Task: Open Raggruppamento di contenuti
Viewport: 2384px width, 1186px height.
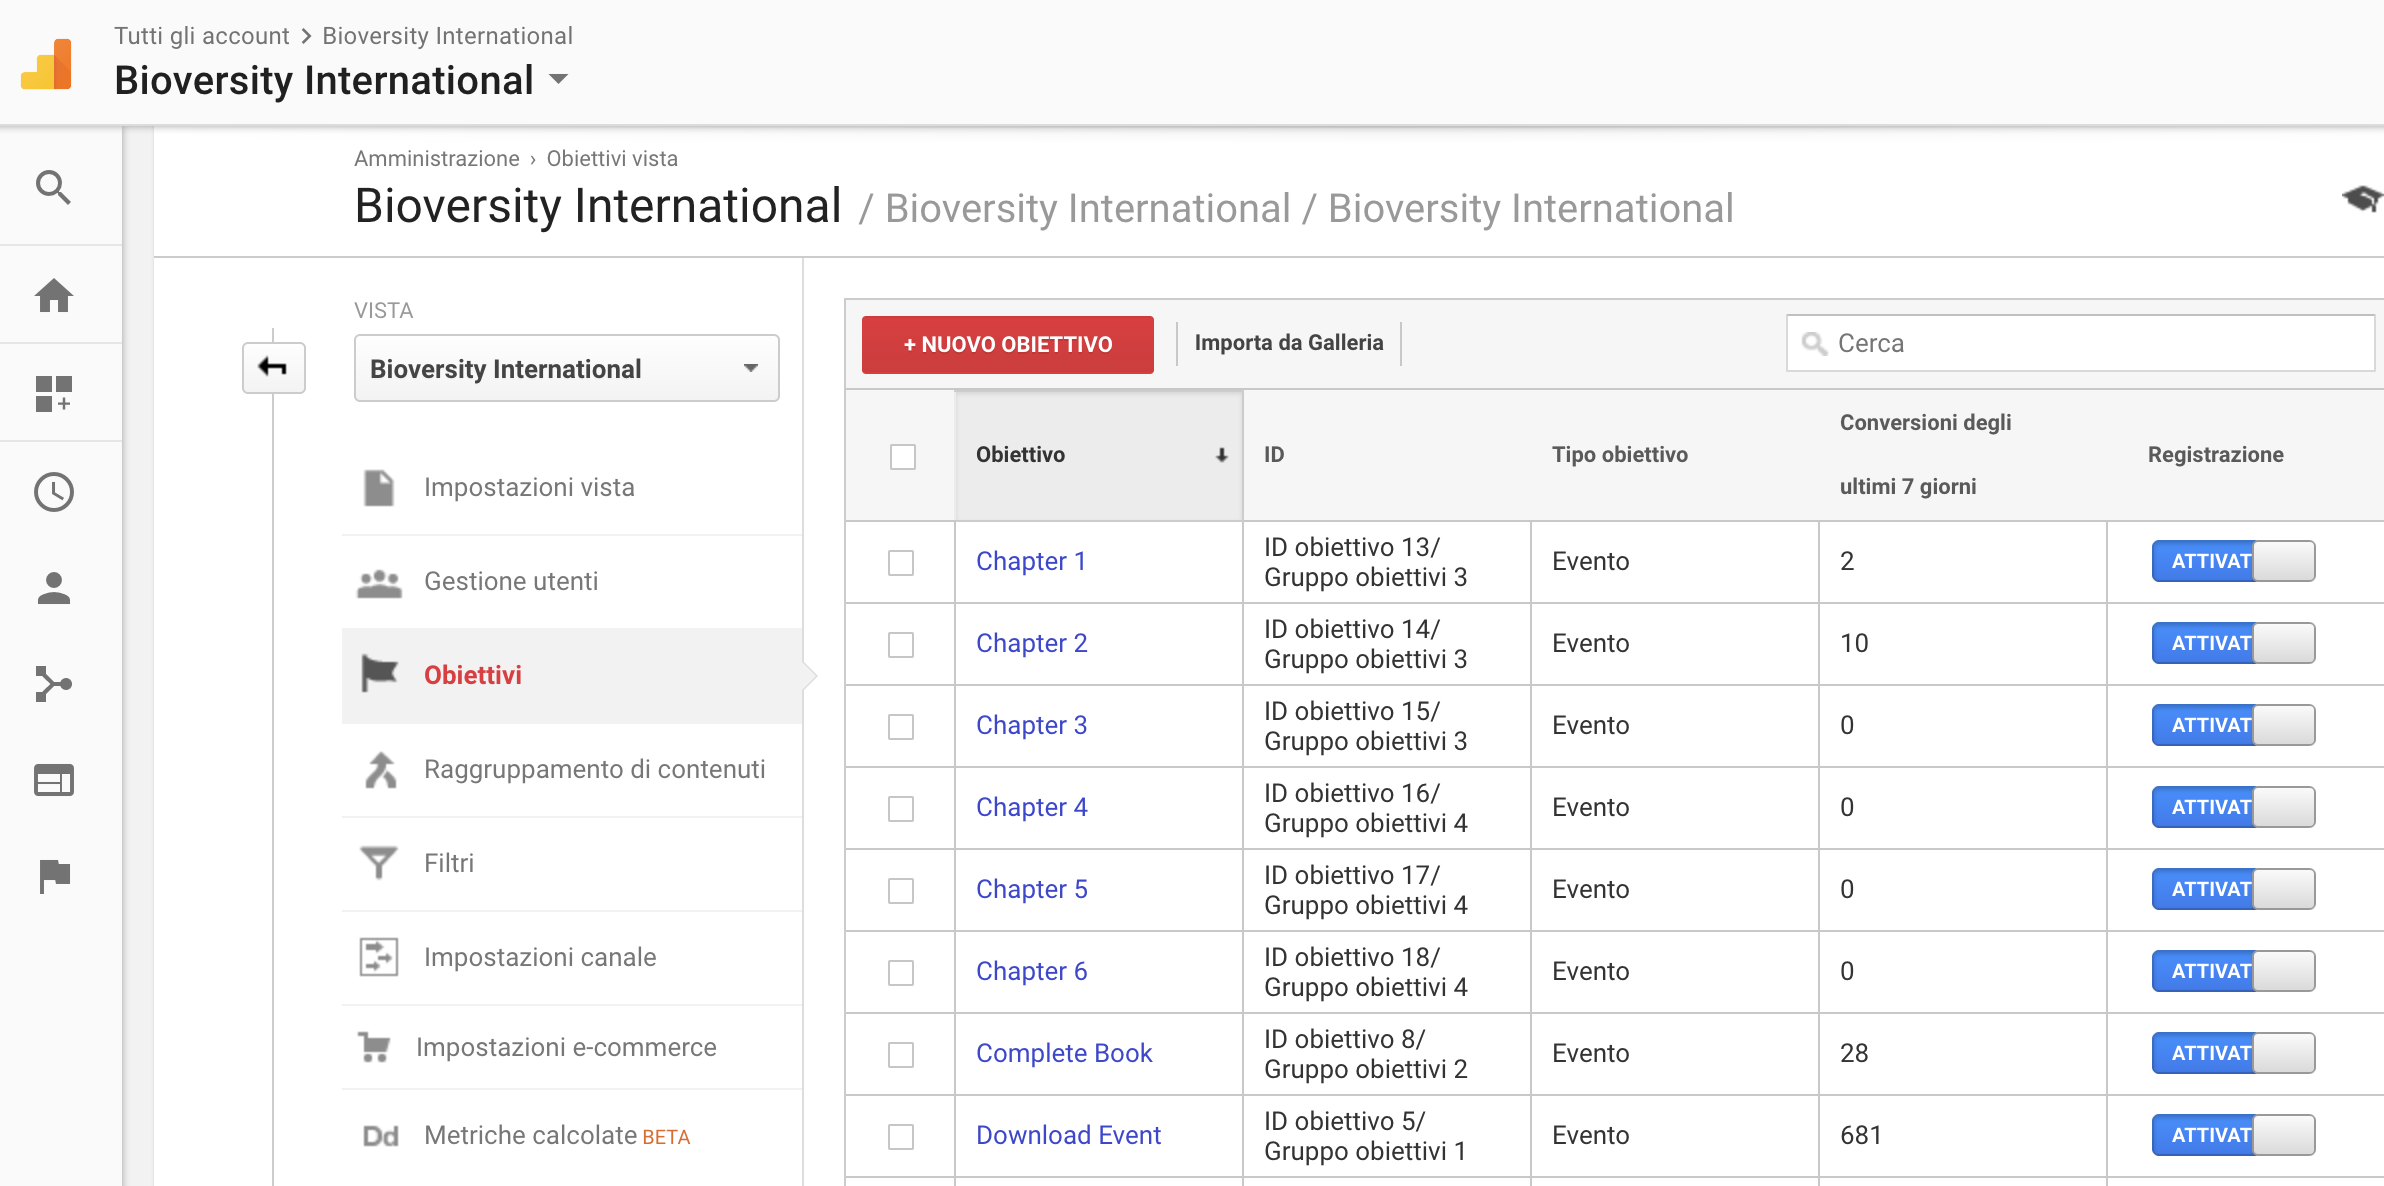Action: pyautogui.click(x=594, y=769)
